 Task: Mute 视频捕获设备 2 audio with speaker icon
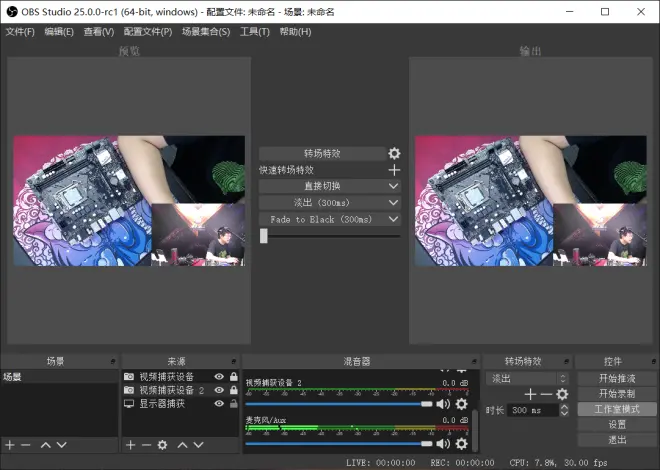pyautogui.click(x=443, y=404)
